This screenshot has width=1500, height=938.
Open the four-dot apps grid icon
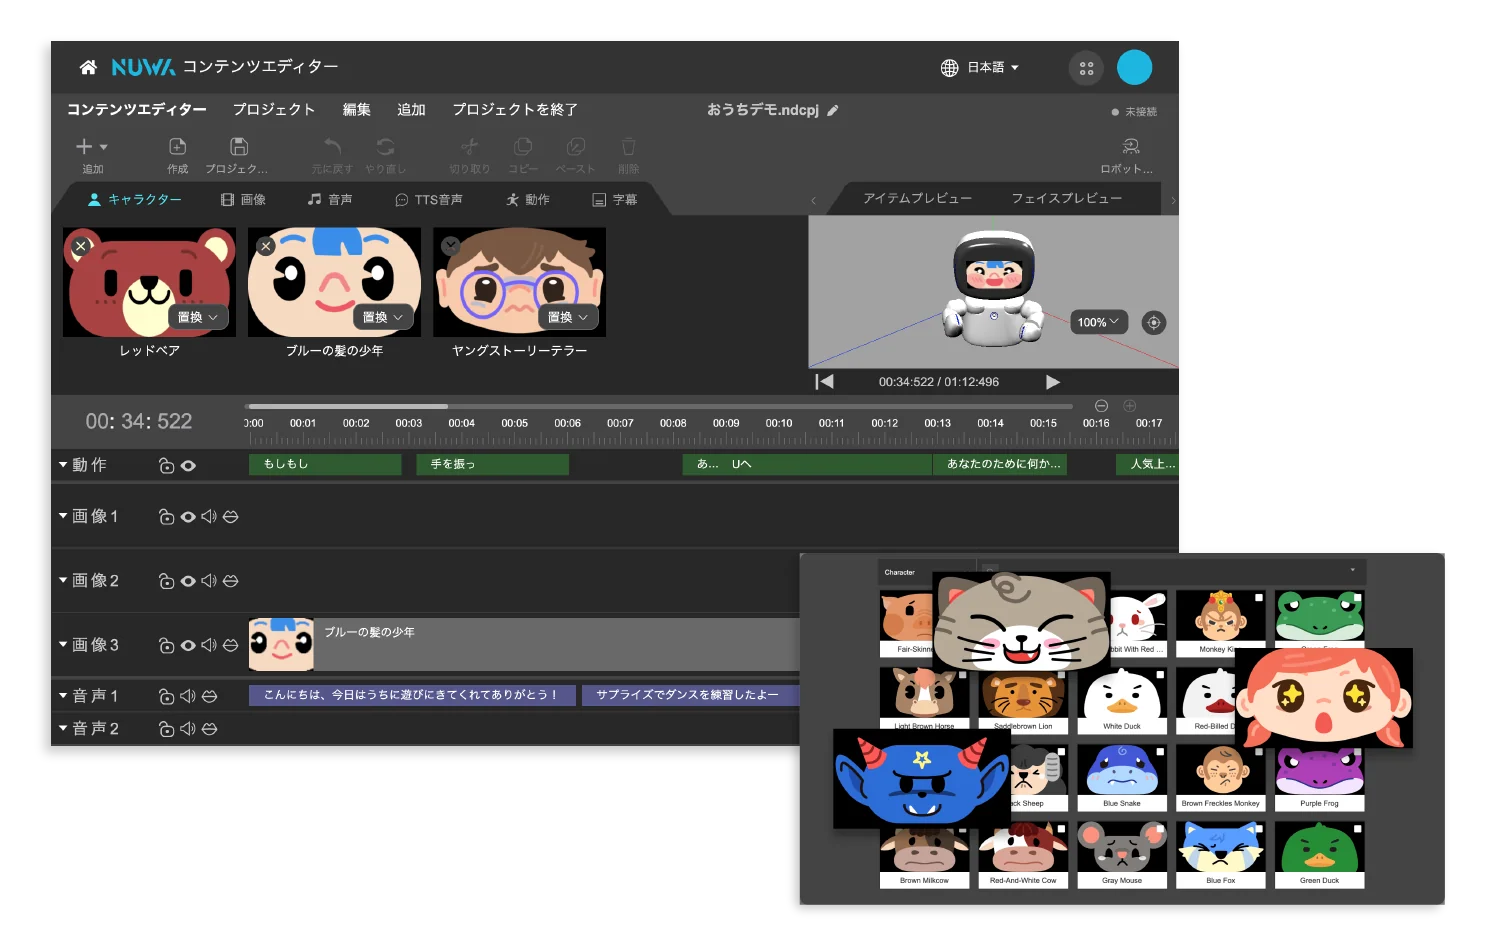pyautogui.click(x=1086, y=68)
